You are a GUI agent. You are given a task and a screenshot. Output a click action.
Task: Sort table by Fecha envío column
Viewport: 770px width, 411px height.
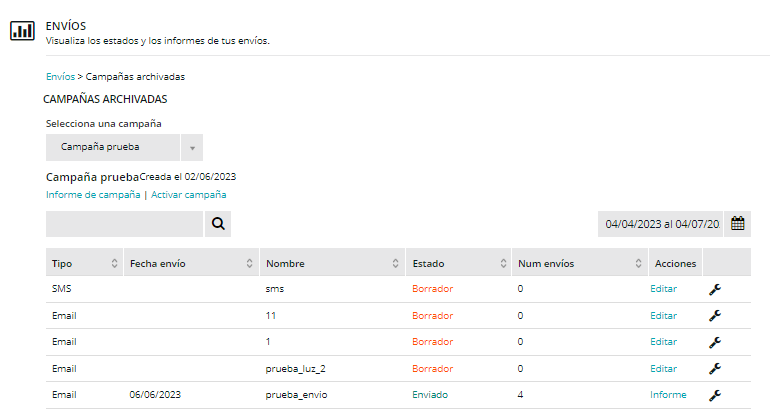(249, 264)
